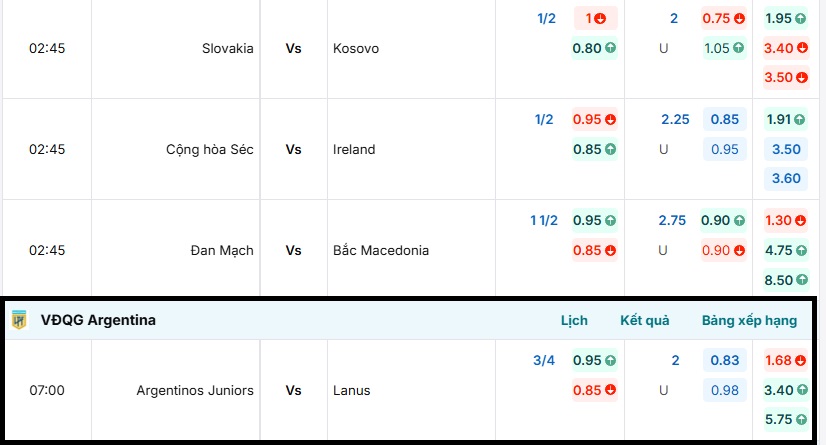This screenshot has width=826, height=445.
Task: Click Cộng hòa Séc handicap odds 0.95
Action: coord(594,119)
